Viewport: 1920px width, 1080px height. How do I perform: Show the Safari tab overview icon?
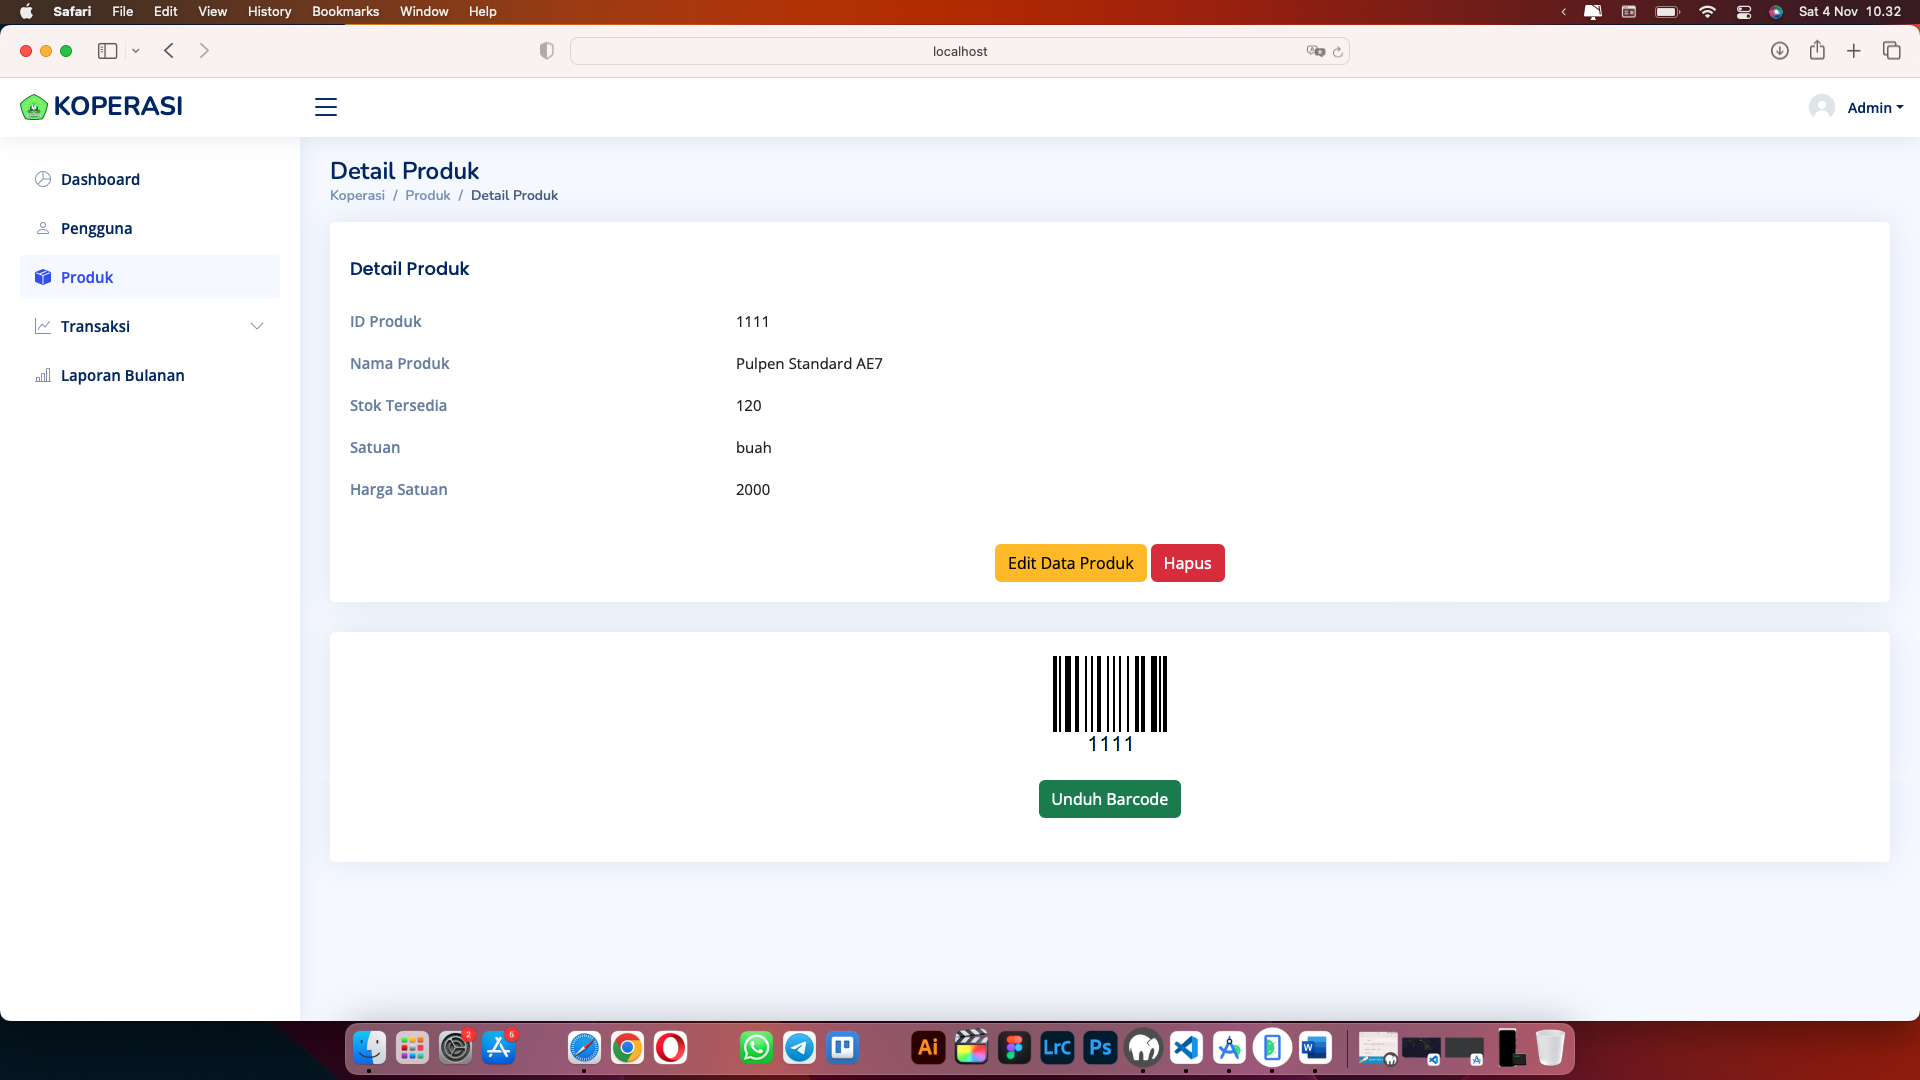coord(1891,51)
